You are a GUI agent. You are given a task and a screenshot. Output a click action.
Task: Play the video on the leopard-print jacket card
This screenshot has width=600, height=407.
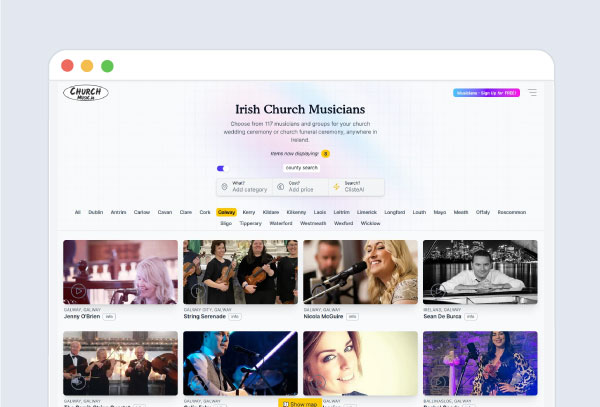(438, 382)
